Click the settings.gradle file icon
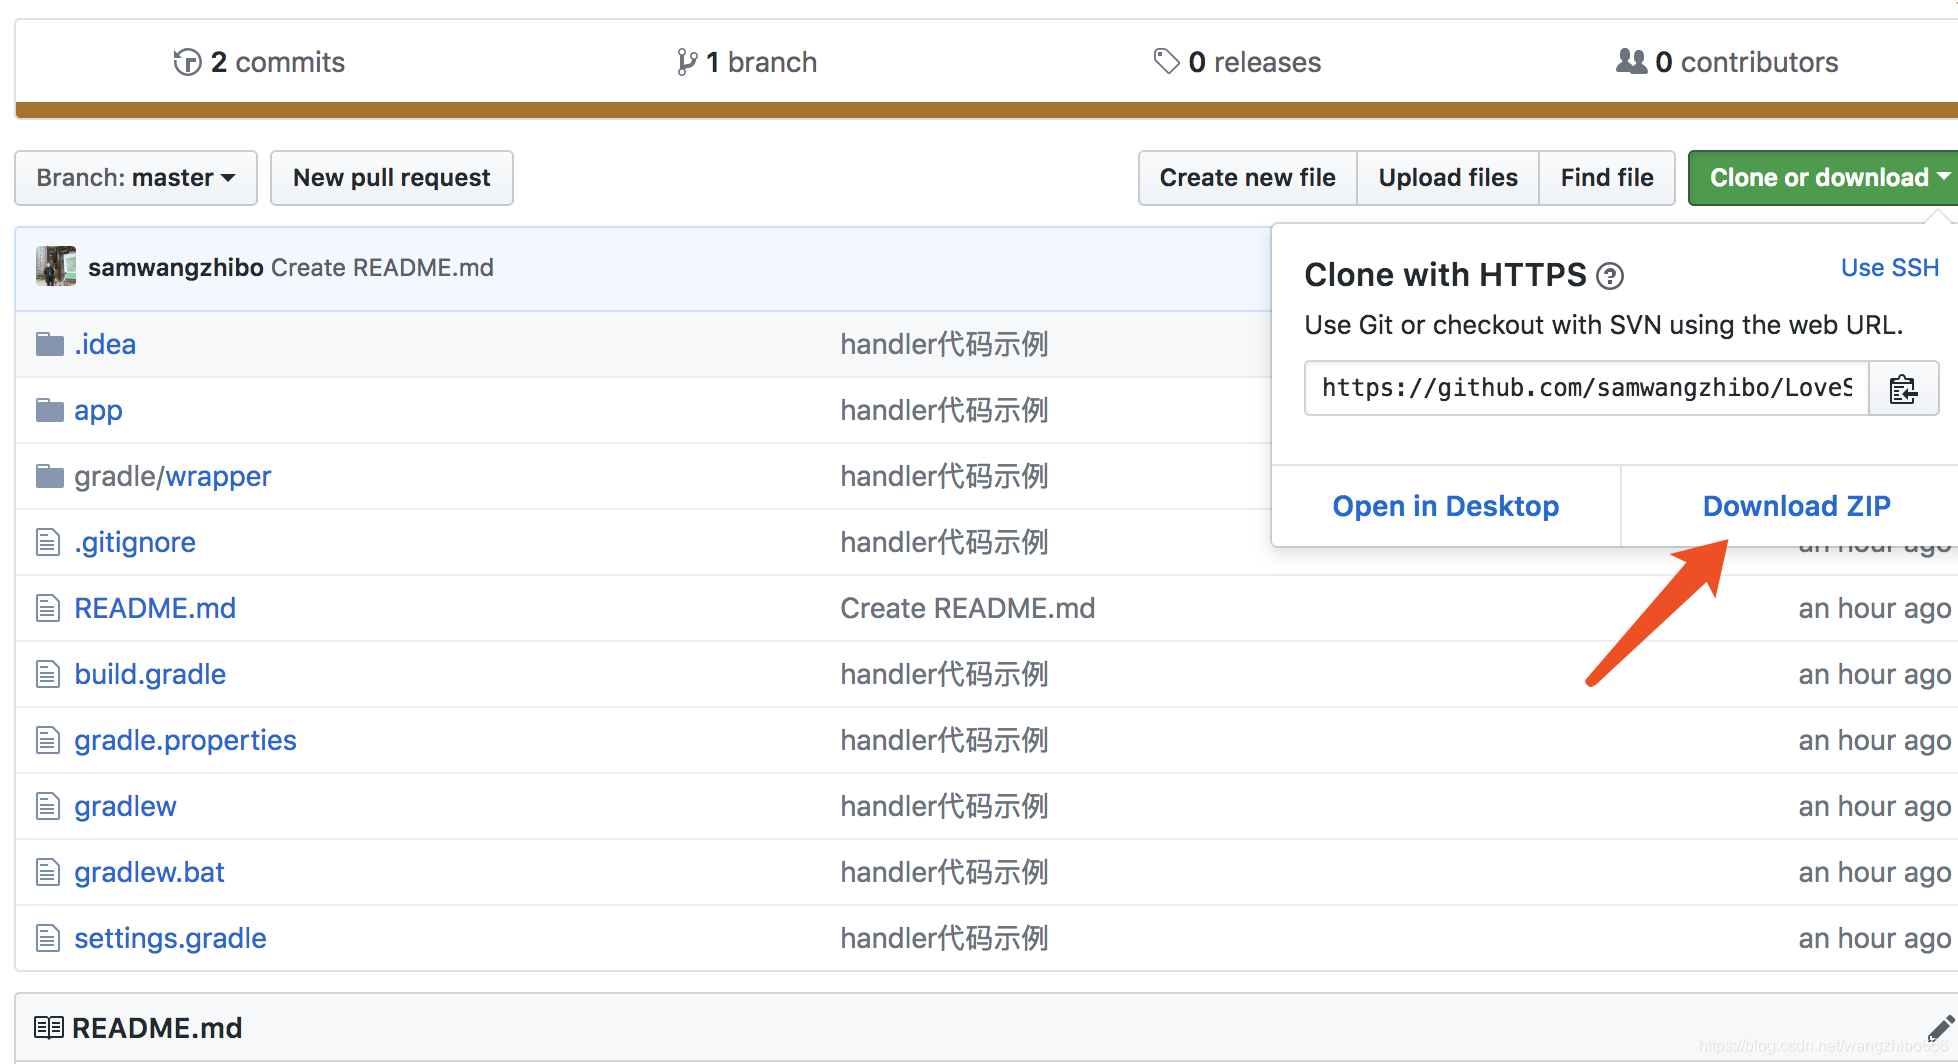This screenshot has height=1064, width=1958. point(48,938)
